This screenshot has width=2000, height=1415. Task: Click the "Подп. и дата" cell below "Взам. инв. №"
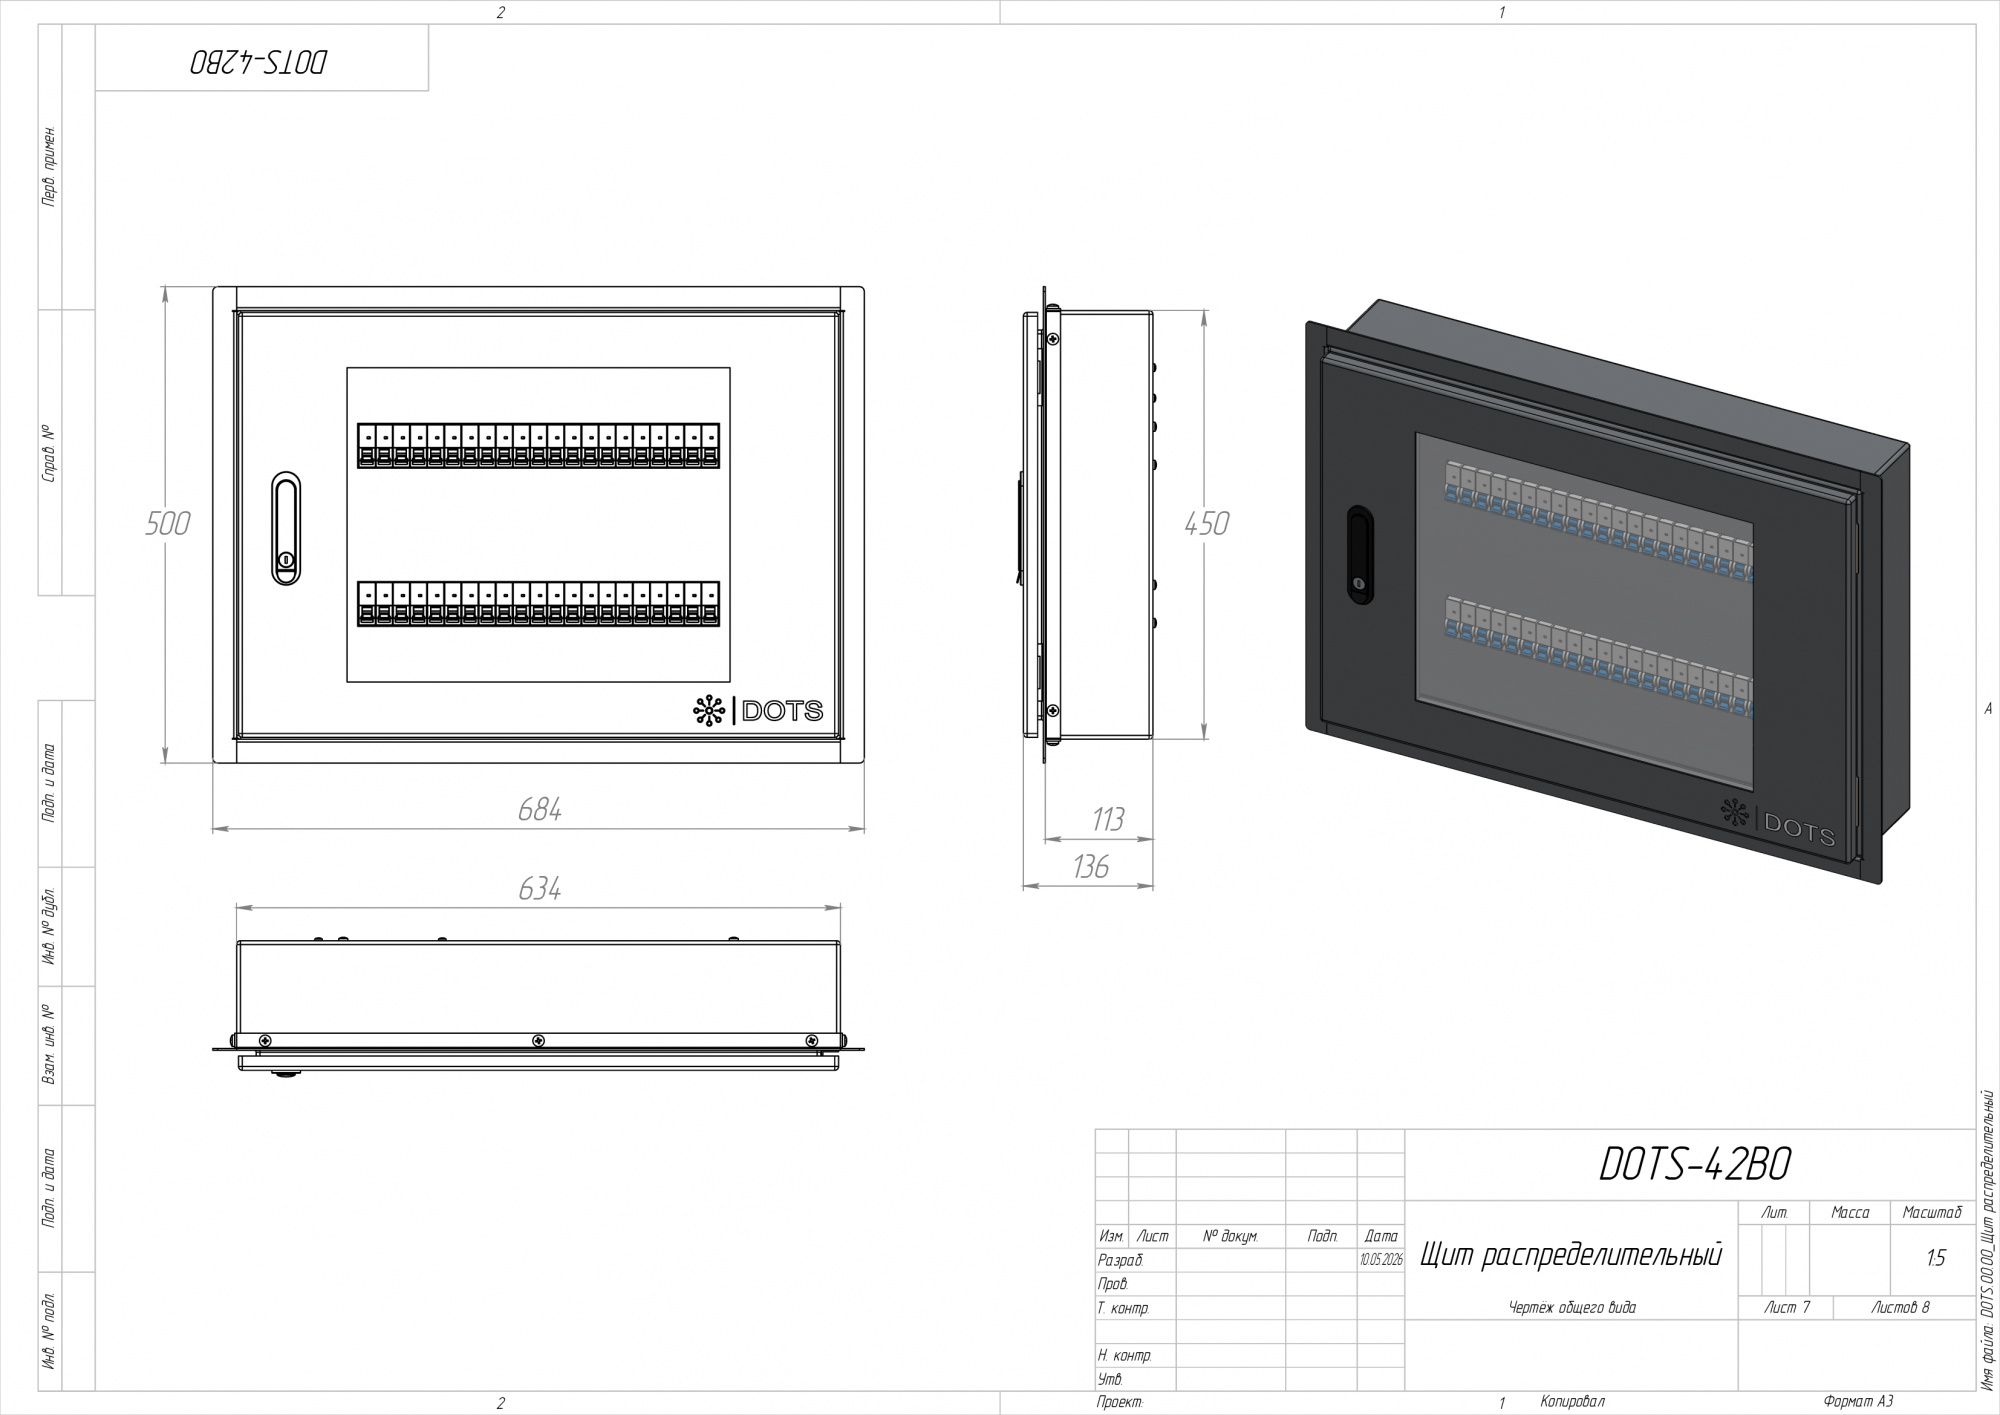(x=49, y=1189)
